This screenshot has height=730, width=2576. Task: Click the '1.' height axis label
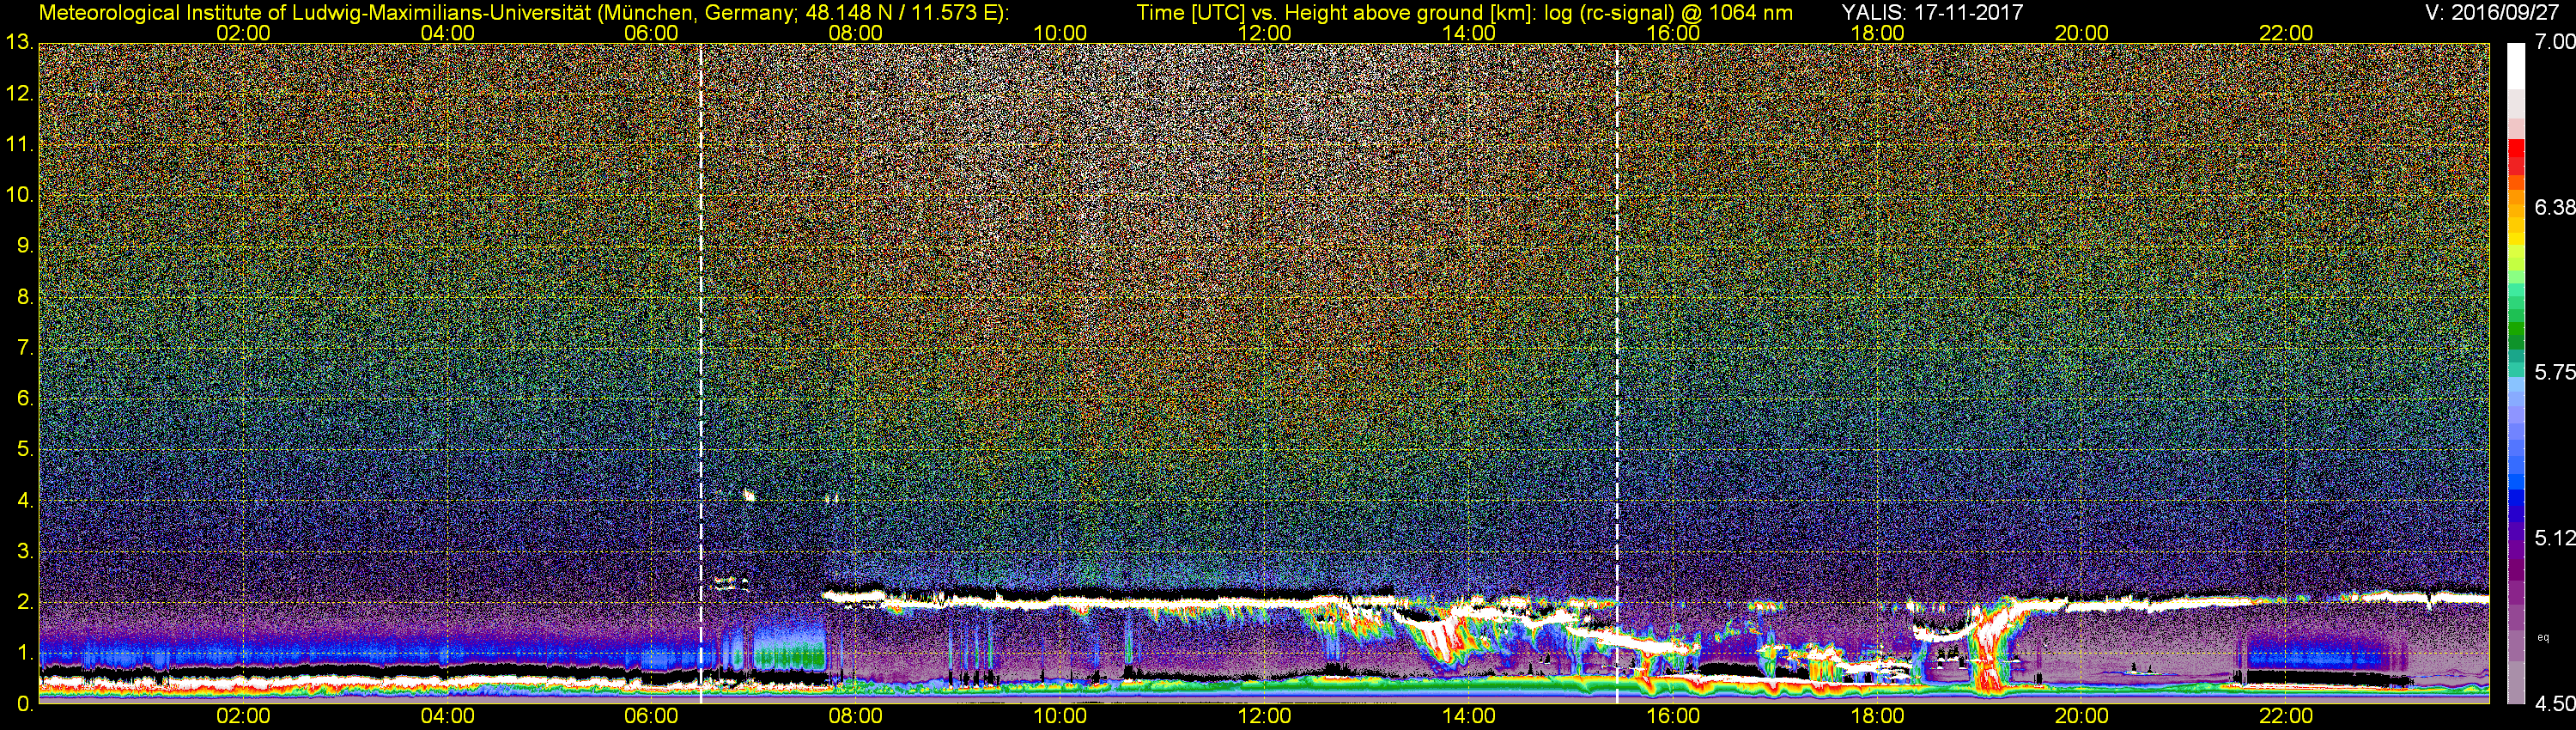coord(26,653)
